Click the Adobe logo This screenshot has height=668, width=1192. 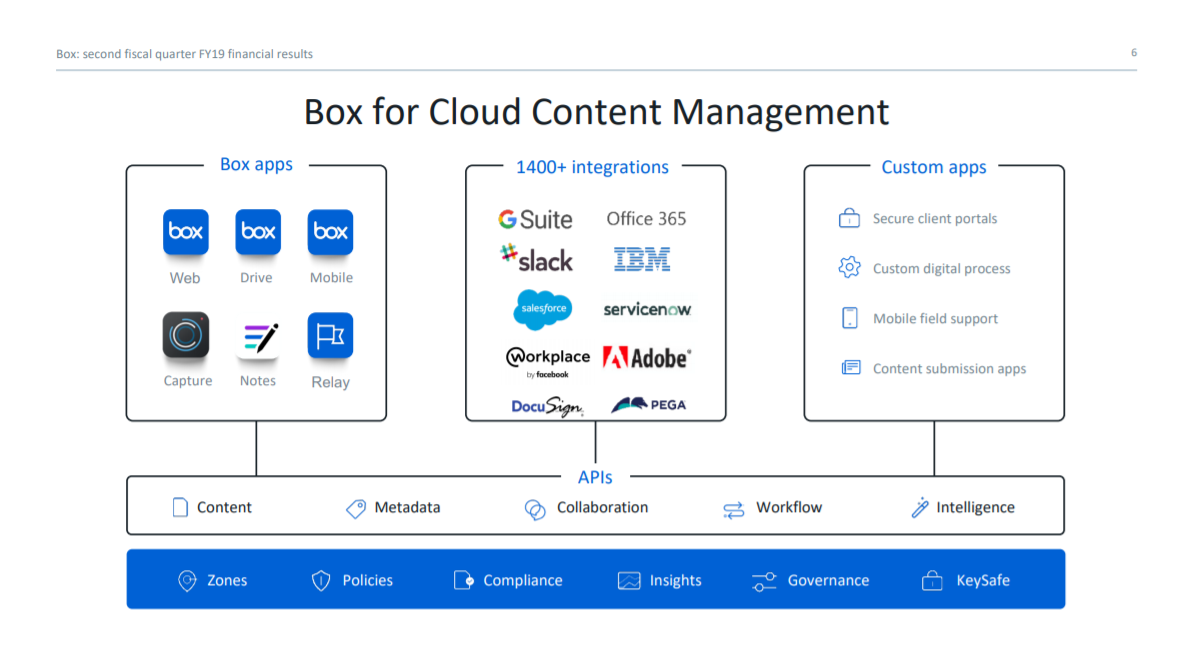click(x=647, y=357)
